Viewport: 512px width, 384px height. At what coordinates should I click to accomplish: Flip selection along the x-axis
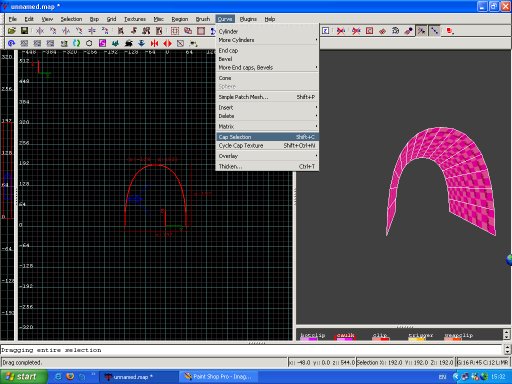pyautogui.click(x=40, y=31)
